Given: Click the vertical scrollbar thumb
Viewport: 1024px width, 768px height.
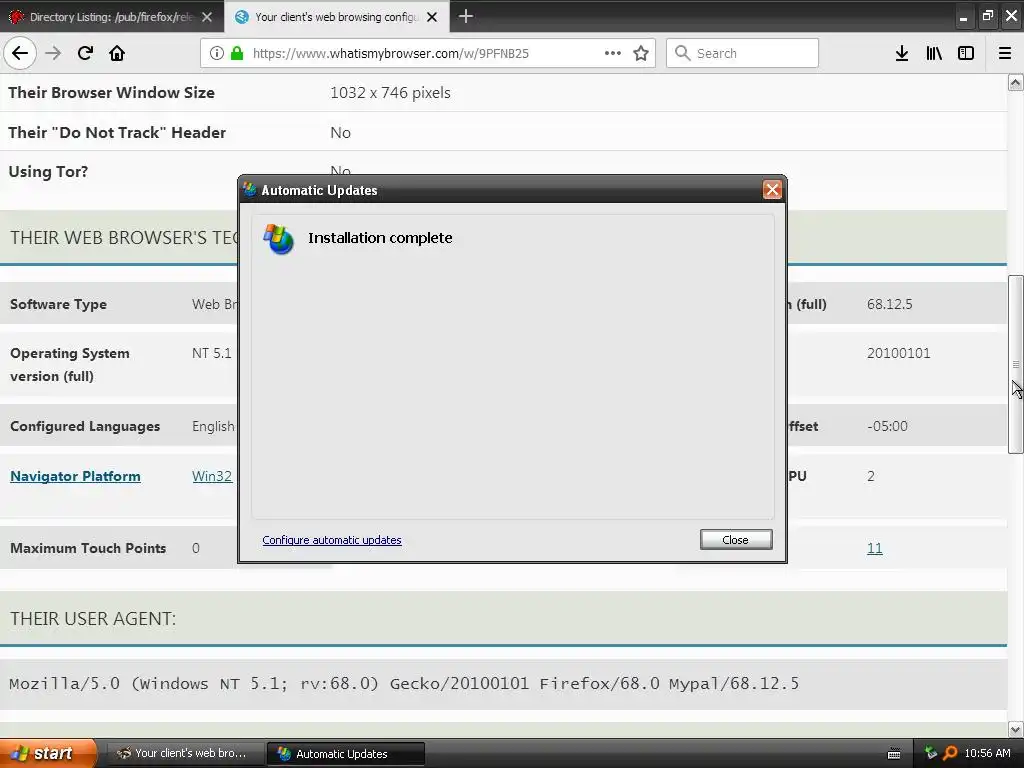Looking at the screenshot, I should pyautogui.click(x=1015, y=364).
